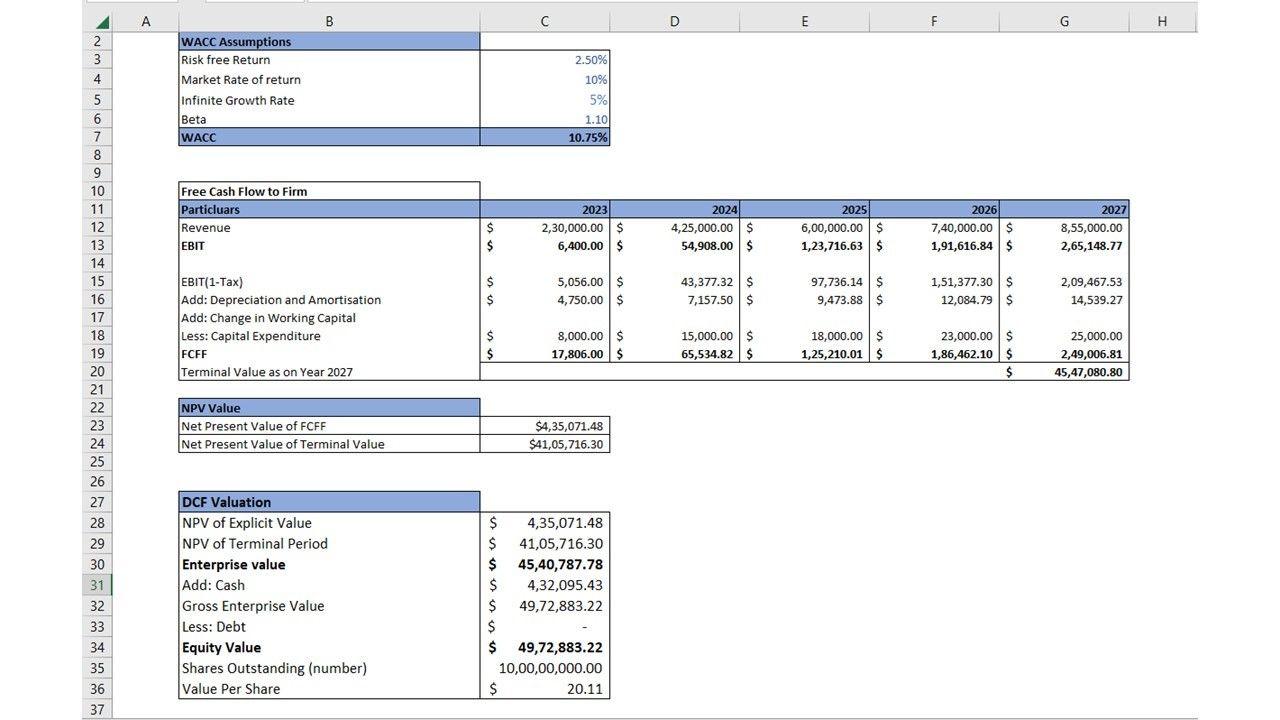Select column C header

click(x=544, y=21)
